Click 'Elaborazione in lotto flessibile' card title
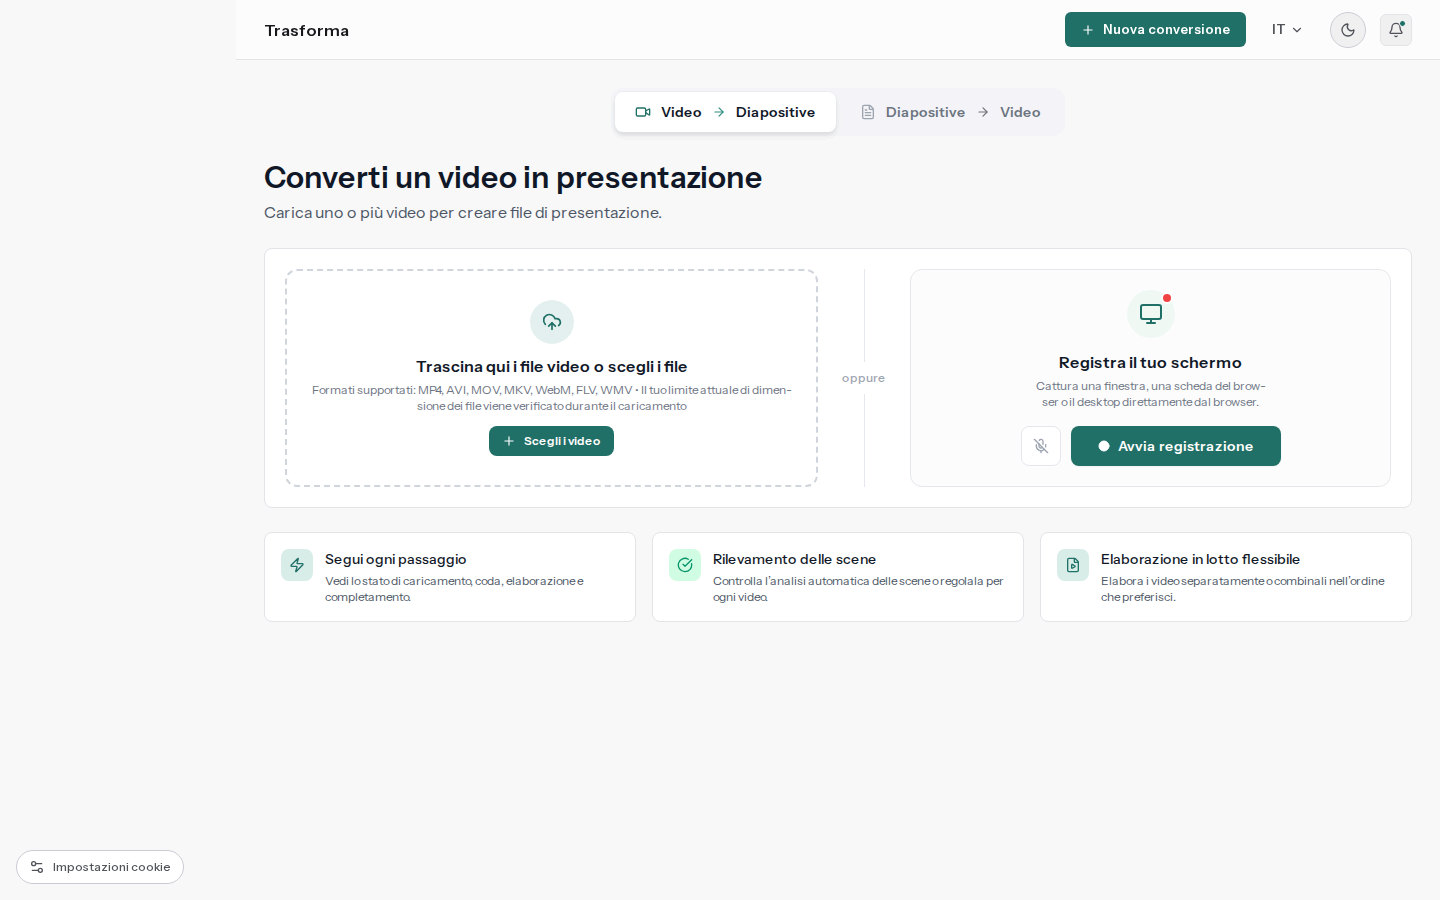The height and width of the screenshot is (900, 1440). tap(1200, 559)
